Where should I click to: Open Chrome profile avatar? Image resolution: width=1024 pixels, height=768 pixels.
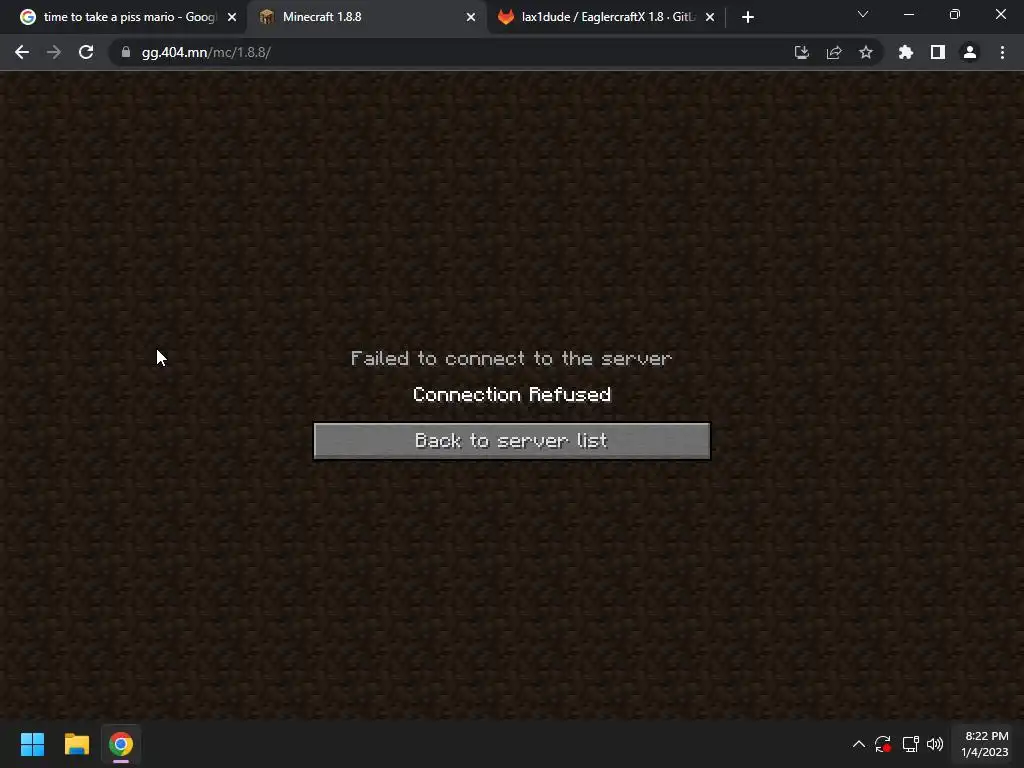point(970,52)
